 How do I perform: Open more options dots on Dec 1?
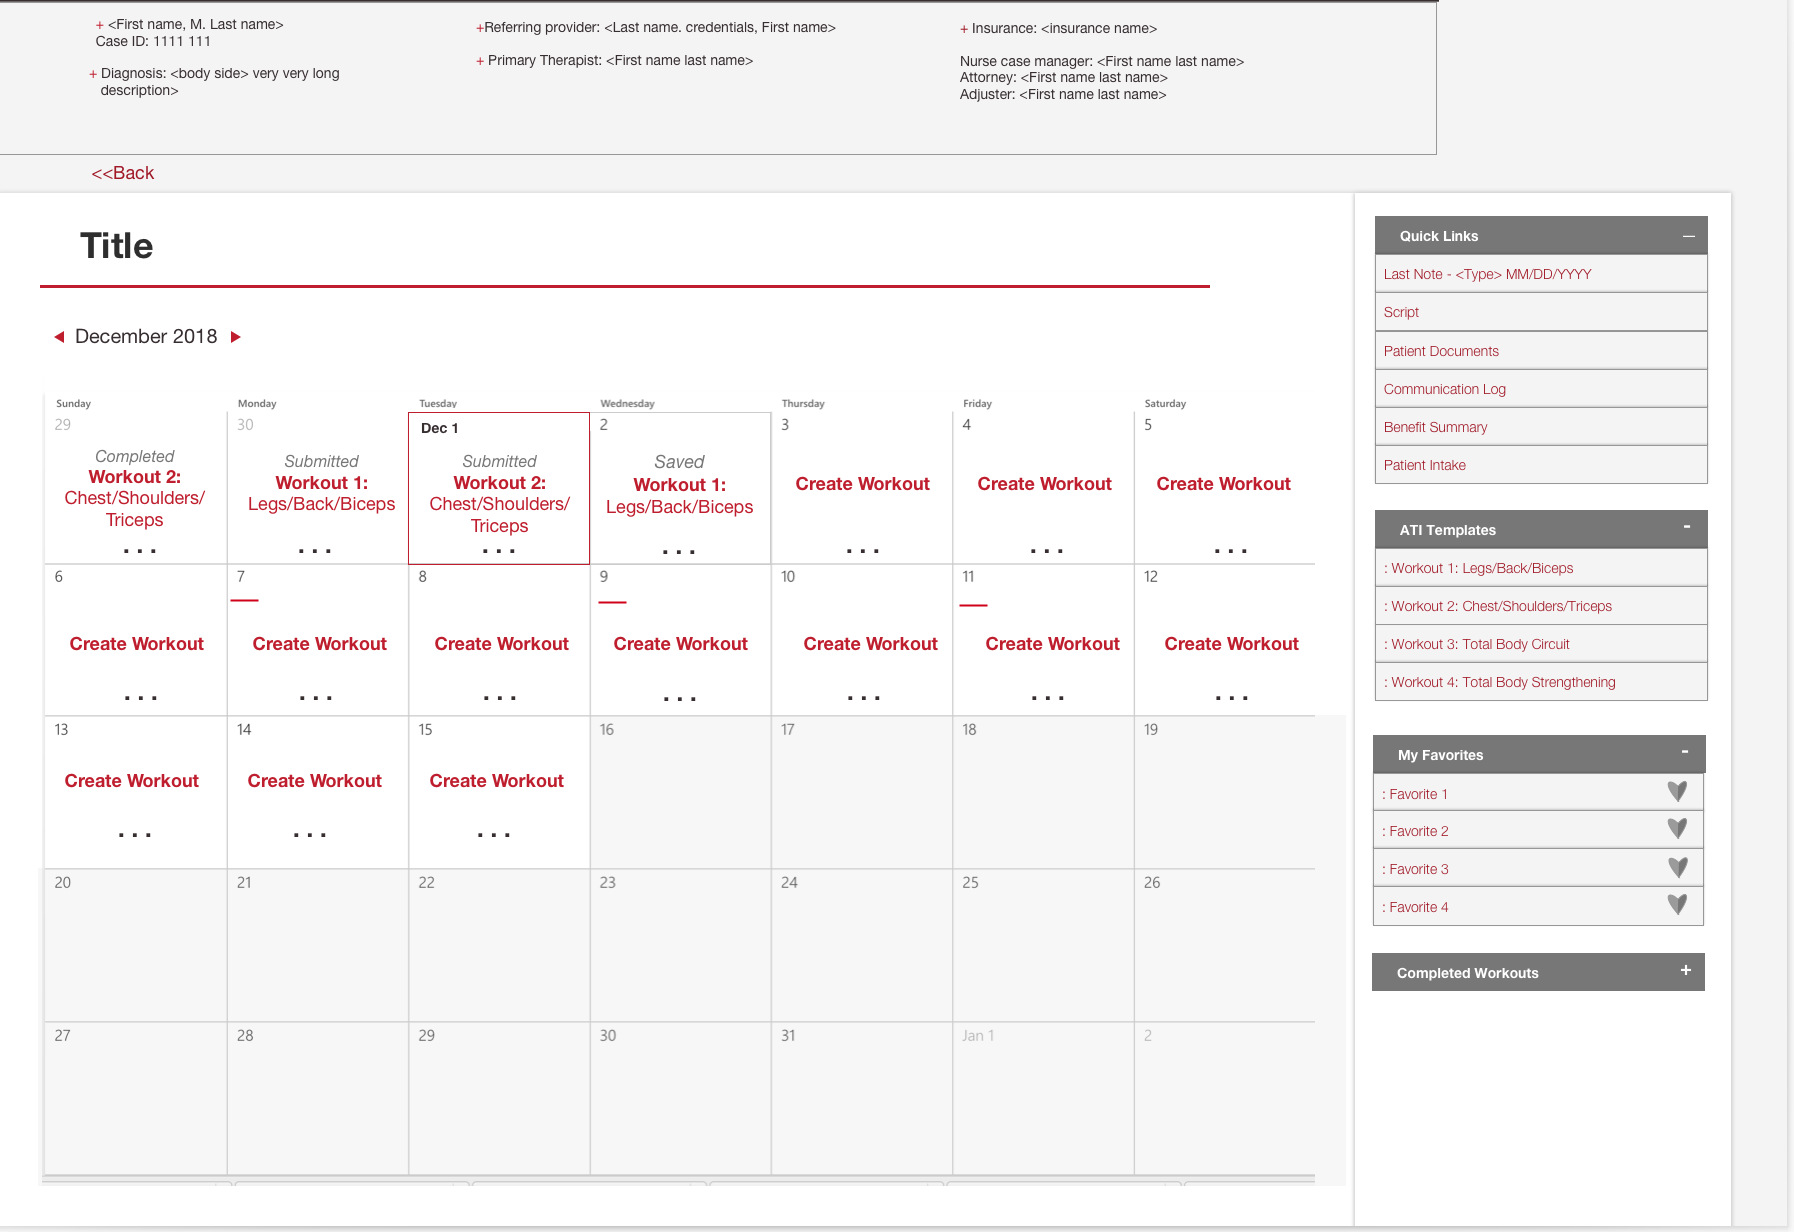point(499,551)
